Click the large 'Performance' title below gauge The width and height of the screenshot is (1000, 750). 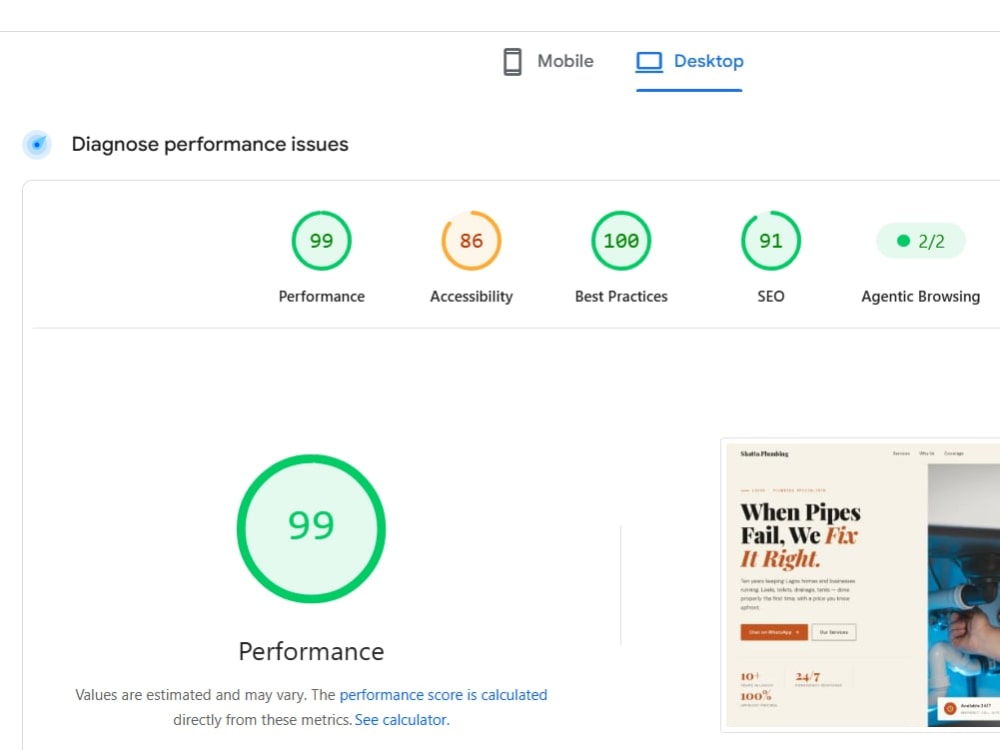pyautogui.click(x=311, y=652)
